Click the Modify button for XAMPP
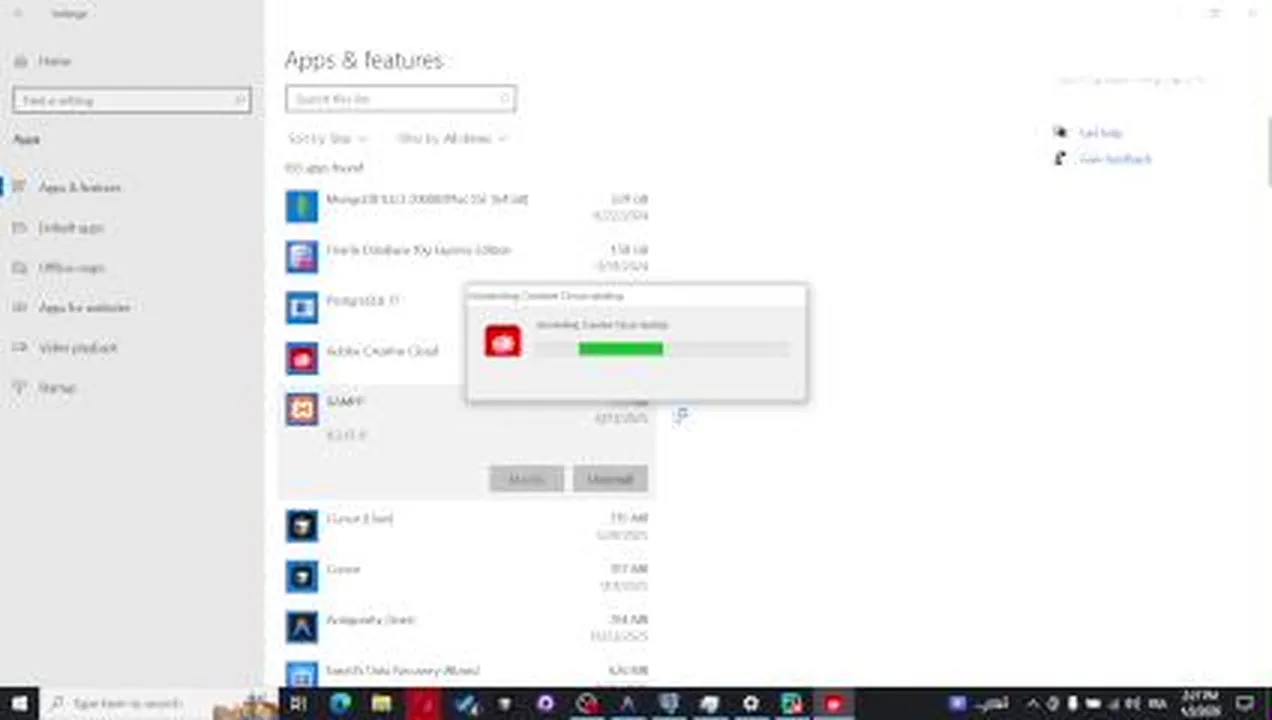 pyautogui.click(x=527, y=479)
